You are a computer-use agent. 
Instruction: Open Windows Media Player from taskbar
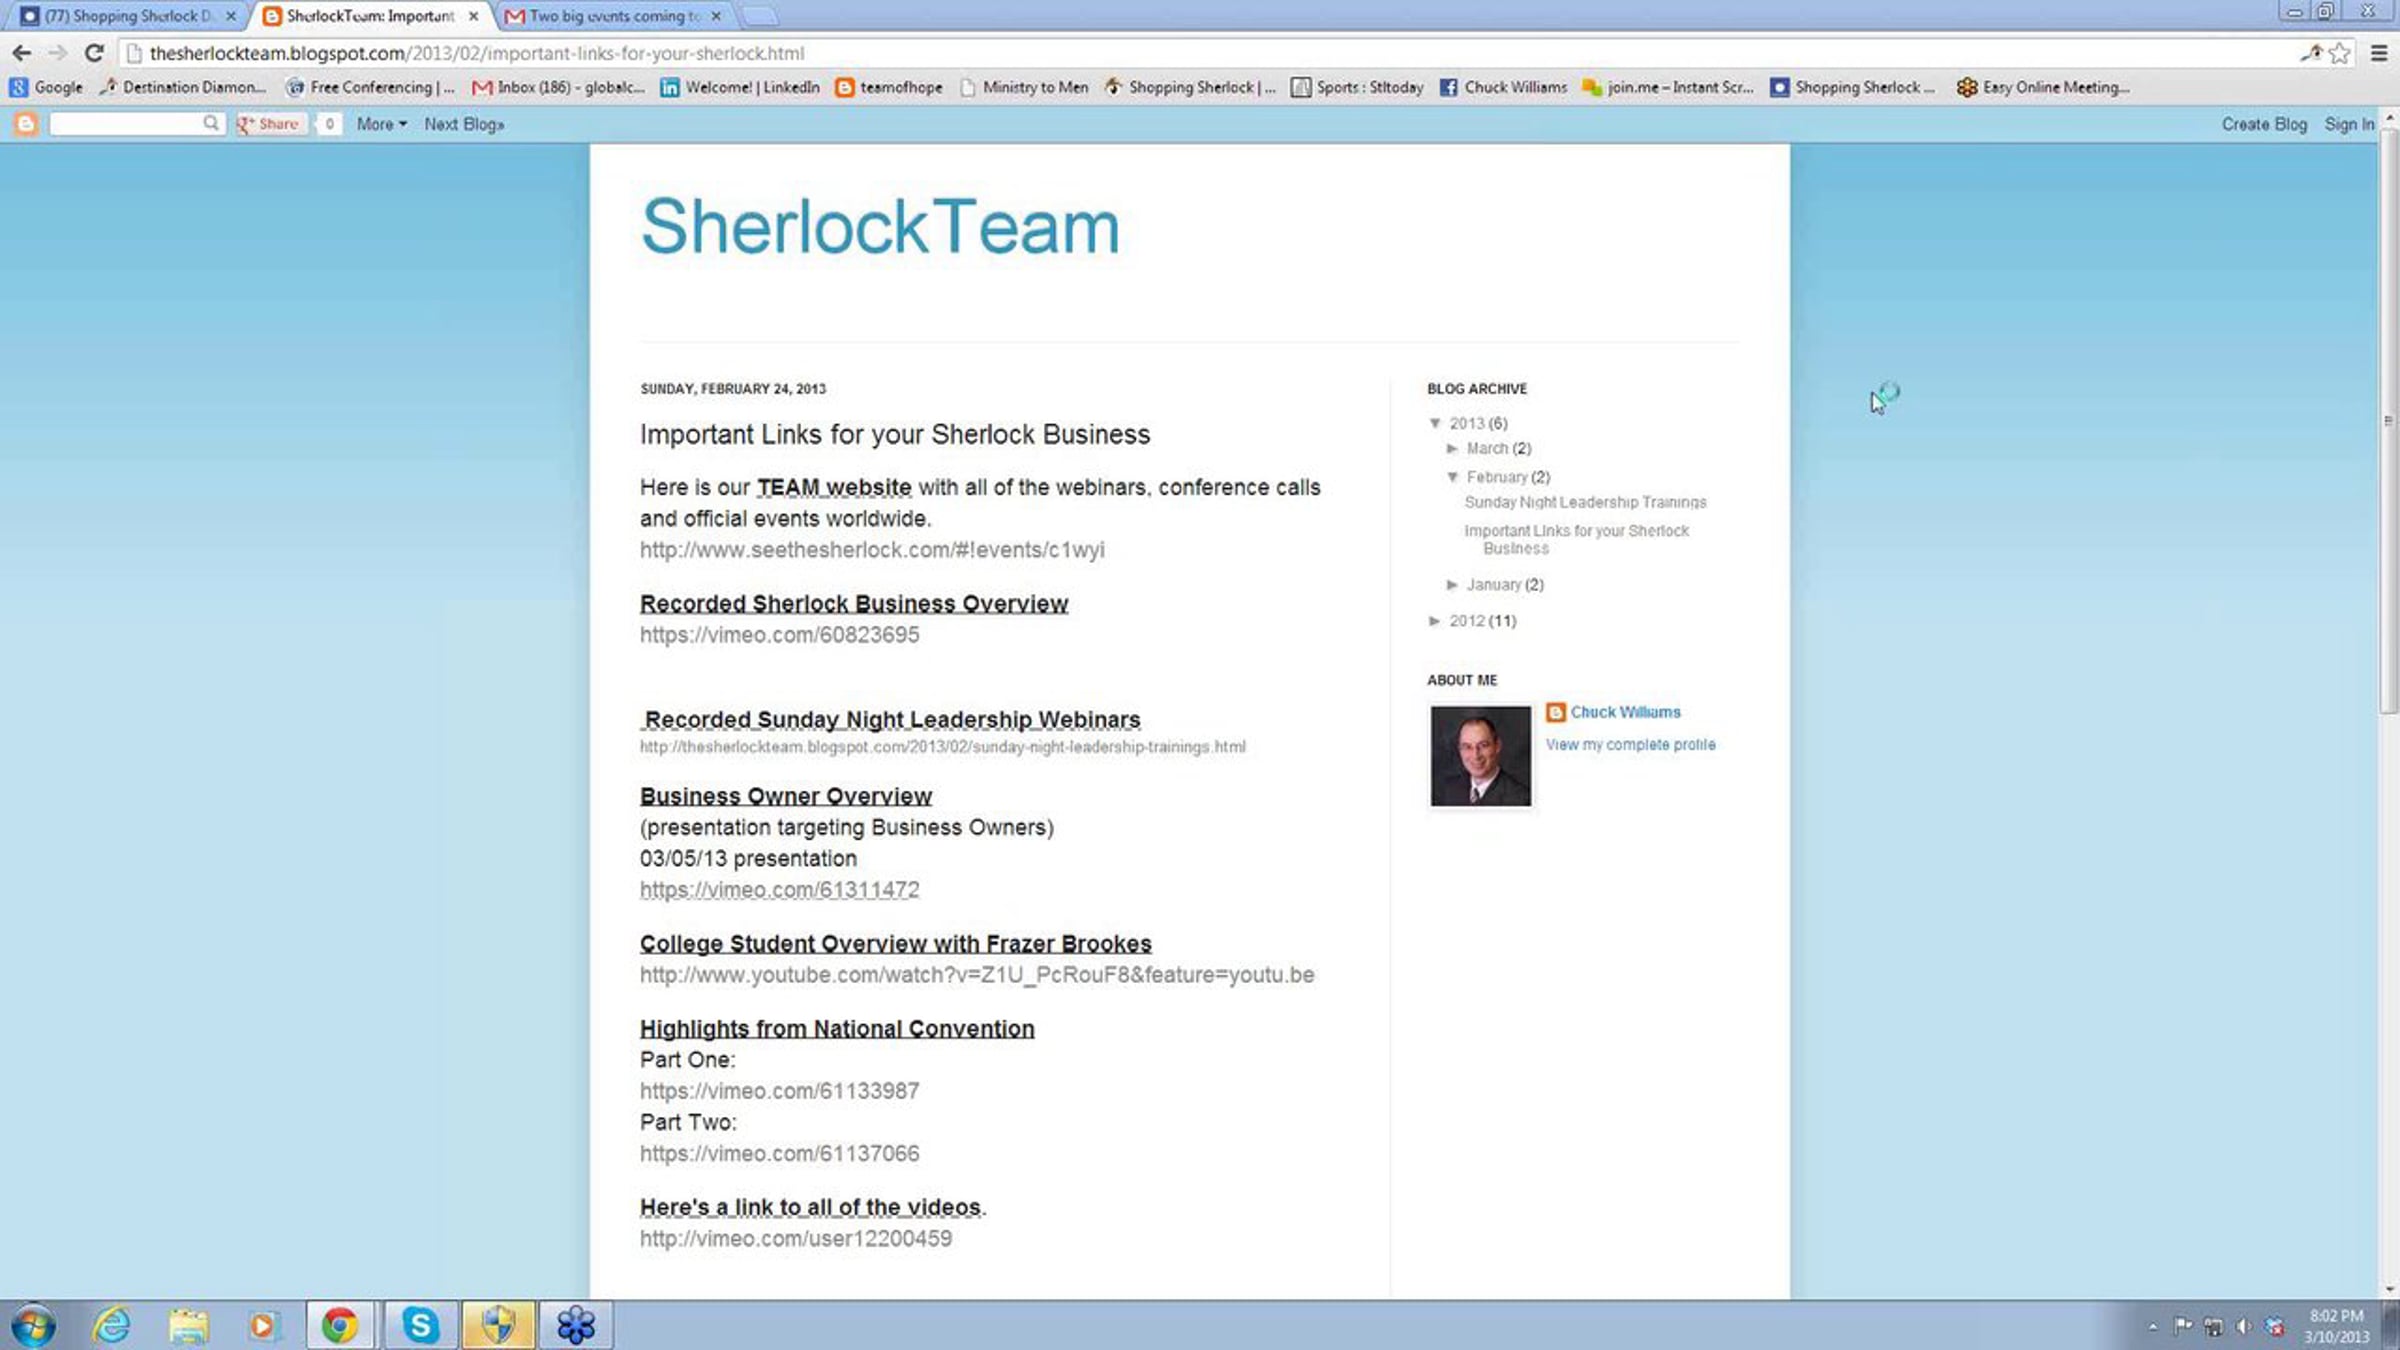coord(262,1326)
